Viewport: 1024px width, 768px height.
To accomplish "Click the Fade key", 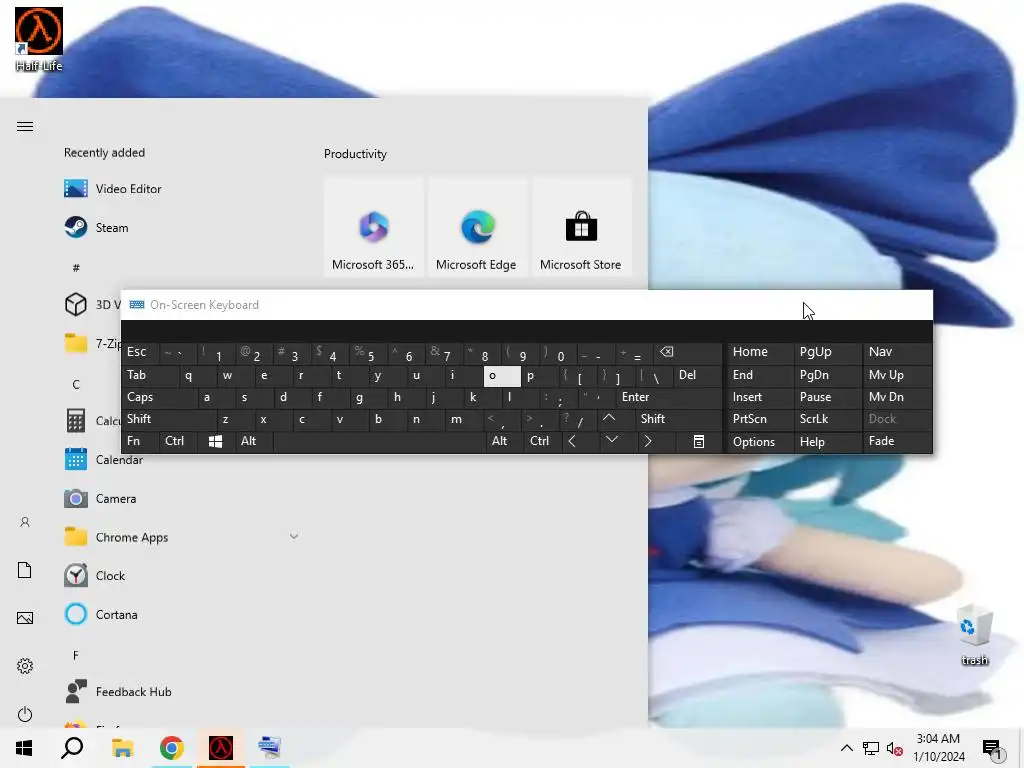I will (897, 441).
